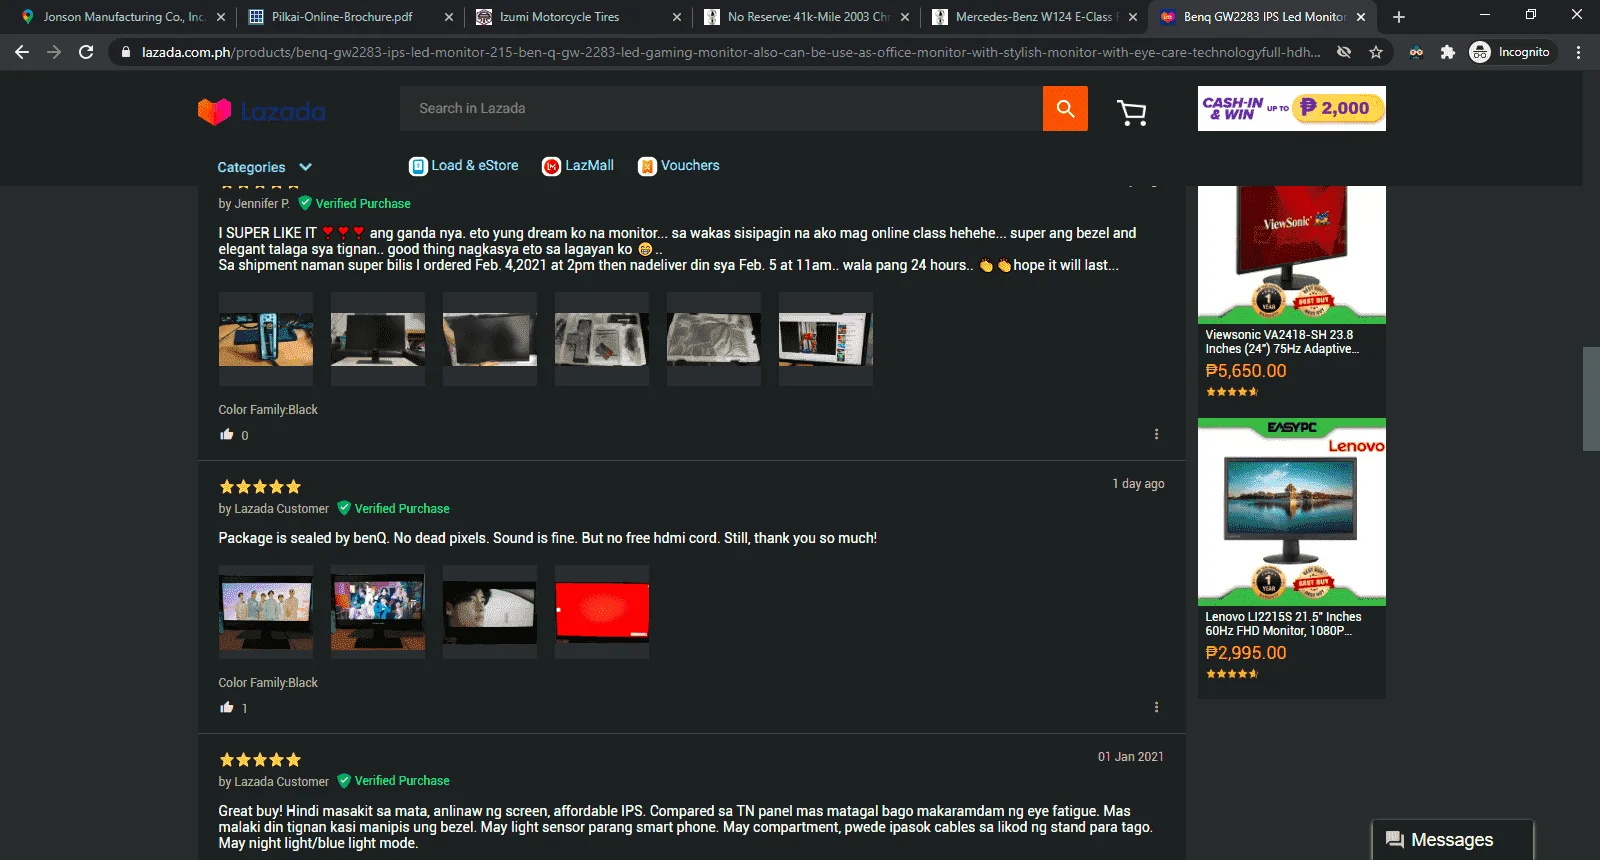1600x860 pixels.
Task: Go back to the previous page
Action: point(22,52)
